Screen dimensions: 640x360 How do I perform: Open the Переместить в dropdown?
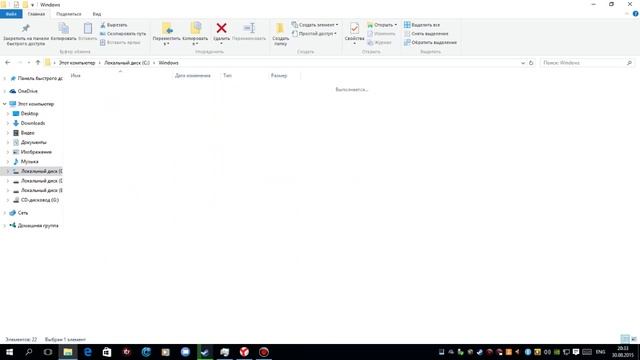pyautogui.click(x=167, y=34)
